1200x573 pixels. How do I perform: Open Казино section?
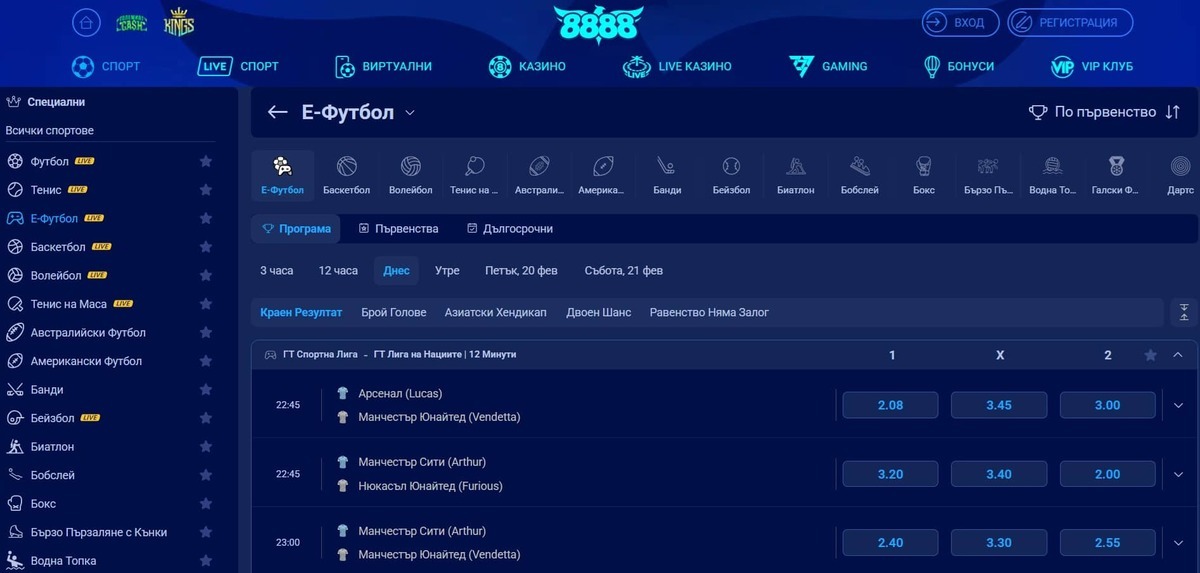point(527,67)
